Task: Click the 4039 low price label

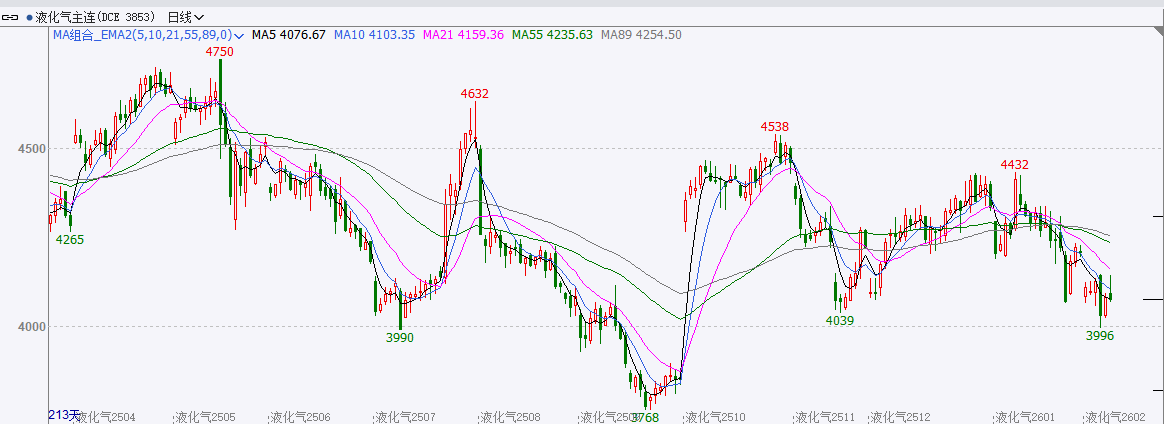Action: pos(839,320)
